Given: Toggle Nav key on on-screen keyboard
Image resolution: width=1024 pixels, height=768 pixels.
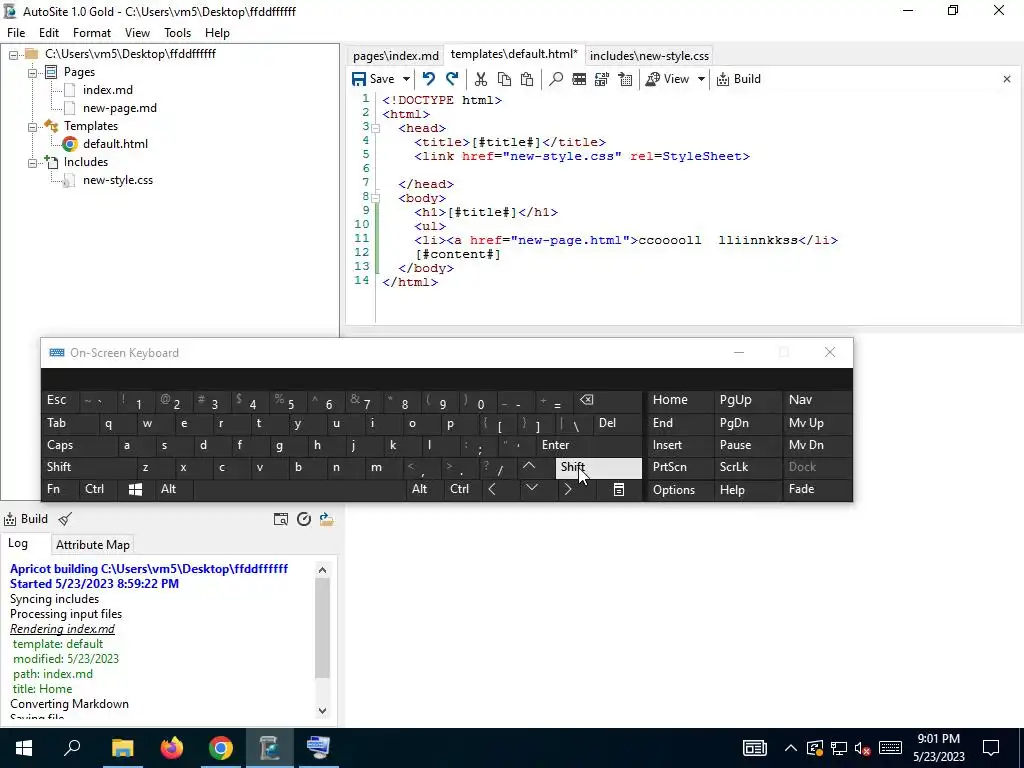Looking at the screenshot, I should coord(818,400).
